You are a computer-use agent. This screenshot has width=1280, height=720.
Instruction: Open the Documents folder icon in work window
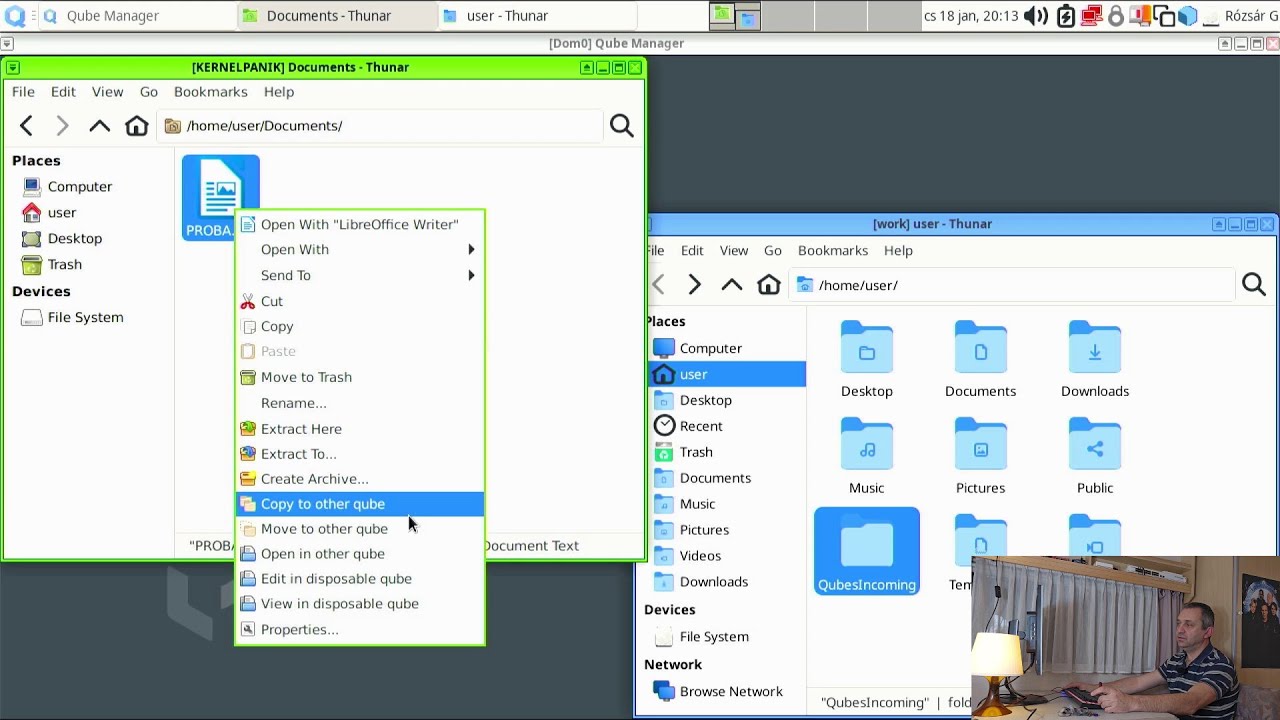980,360
